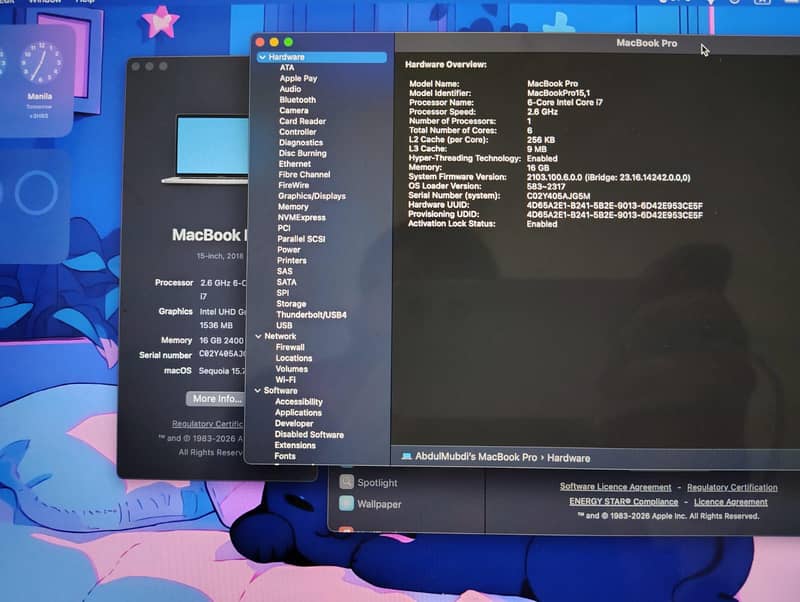Open Applications under Software
The width and height of the screenshot is (800, 602).
[298, 412]
